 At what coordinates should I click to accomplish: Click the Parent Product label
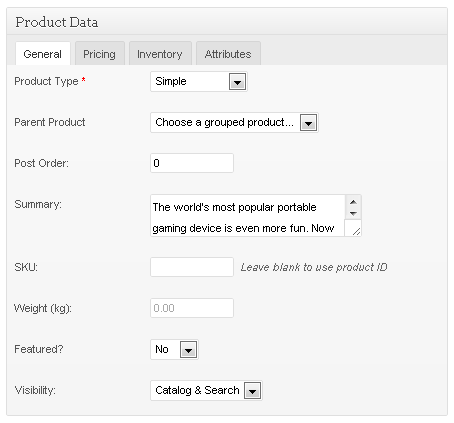(50, 122)
